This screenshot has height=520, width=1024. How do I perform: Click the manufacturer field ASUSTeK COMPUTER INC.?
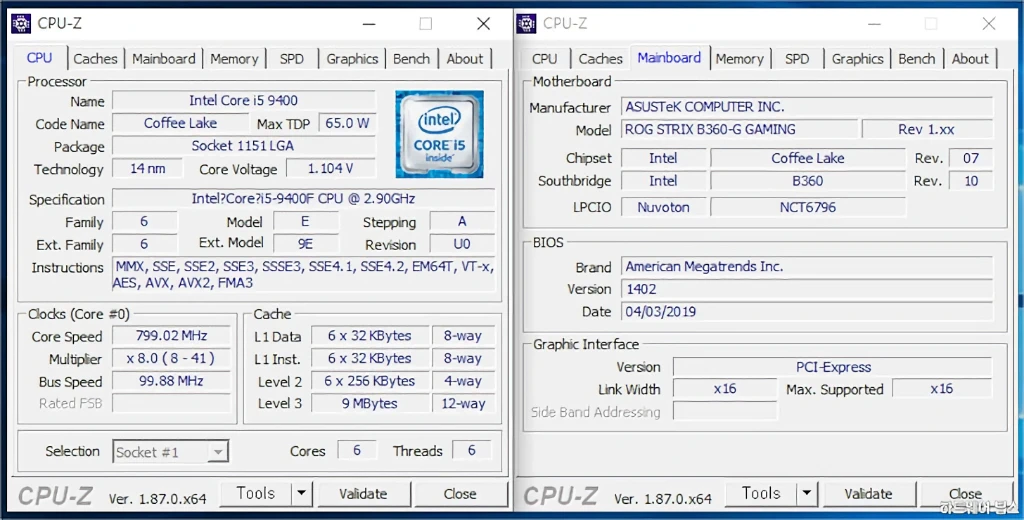[807, 106]
